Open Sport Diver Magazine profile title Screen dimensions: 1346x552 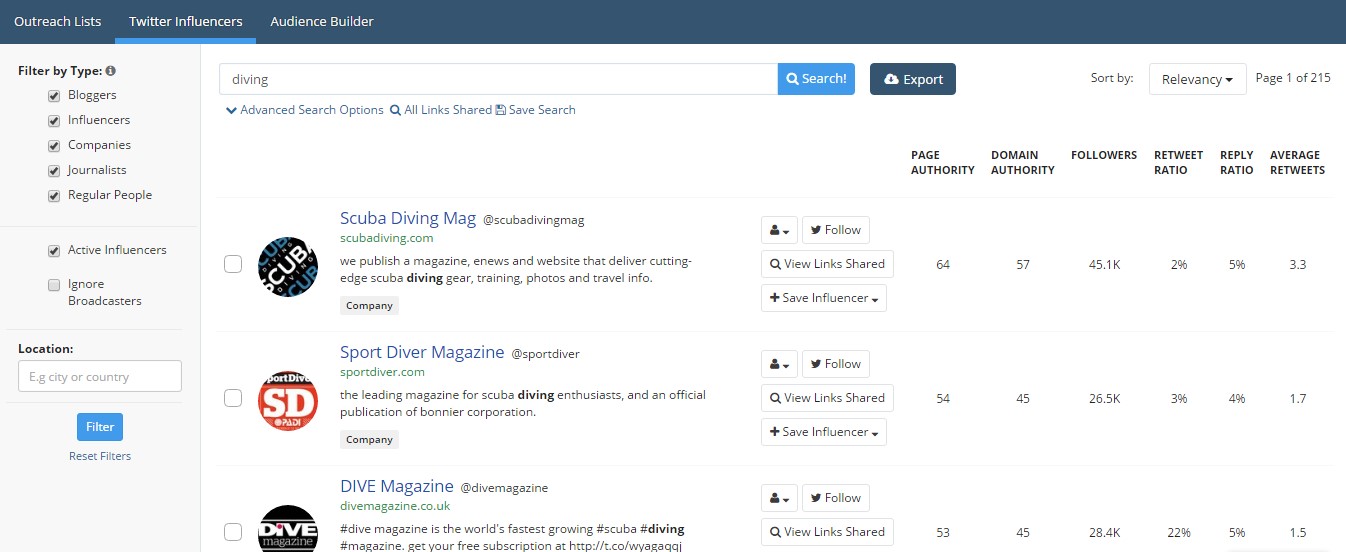pos(422,352)
